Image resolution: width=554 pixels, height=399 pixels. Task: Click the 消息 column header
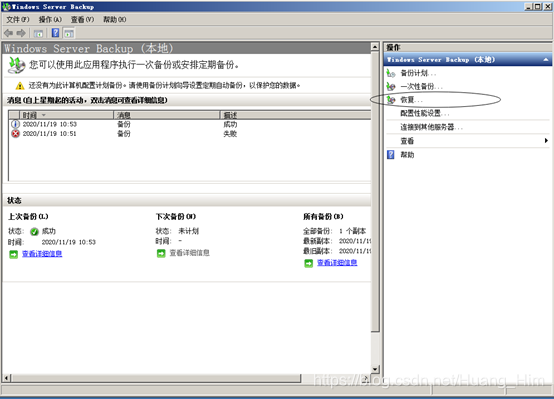pyautogui.click(x=167, y=115)
